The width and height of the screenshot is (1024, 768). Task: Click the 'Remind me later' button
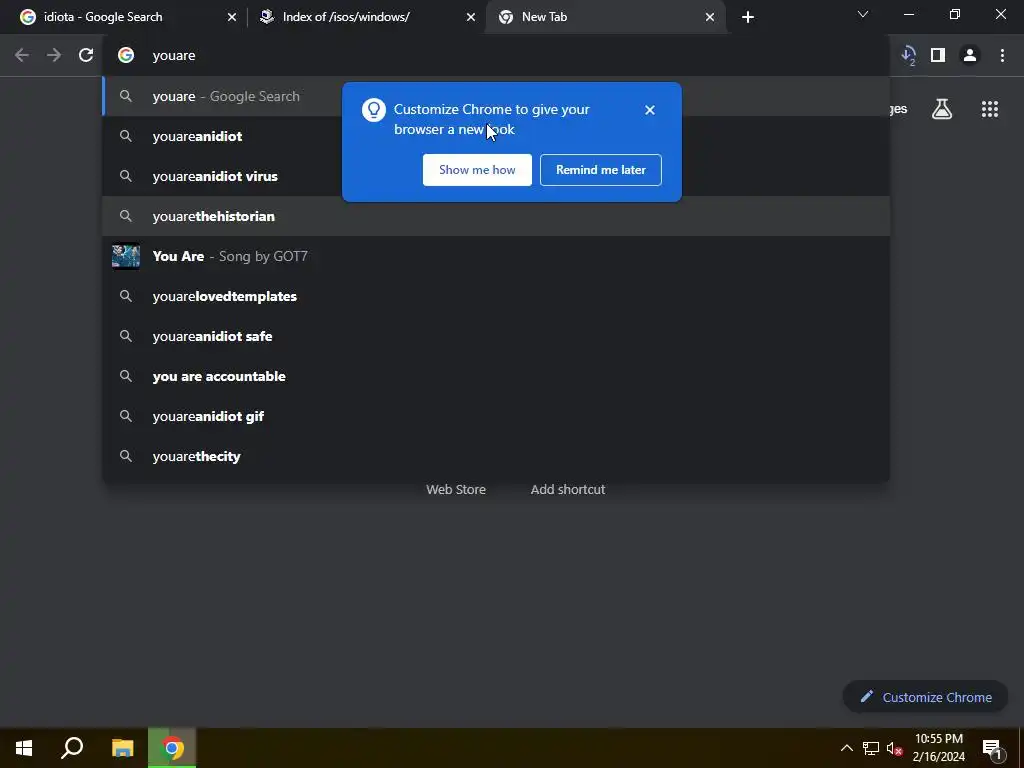tap(601, 170)
